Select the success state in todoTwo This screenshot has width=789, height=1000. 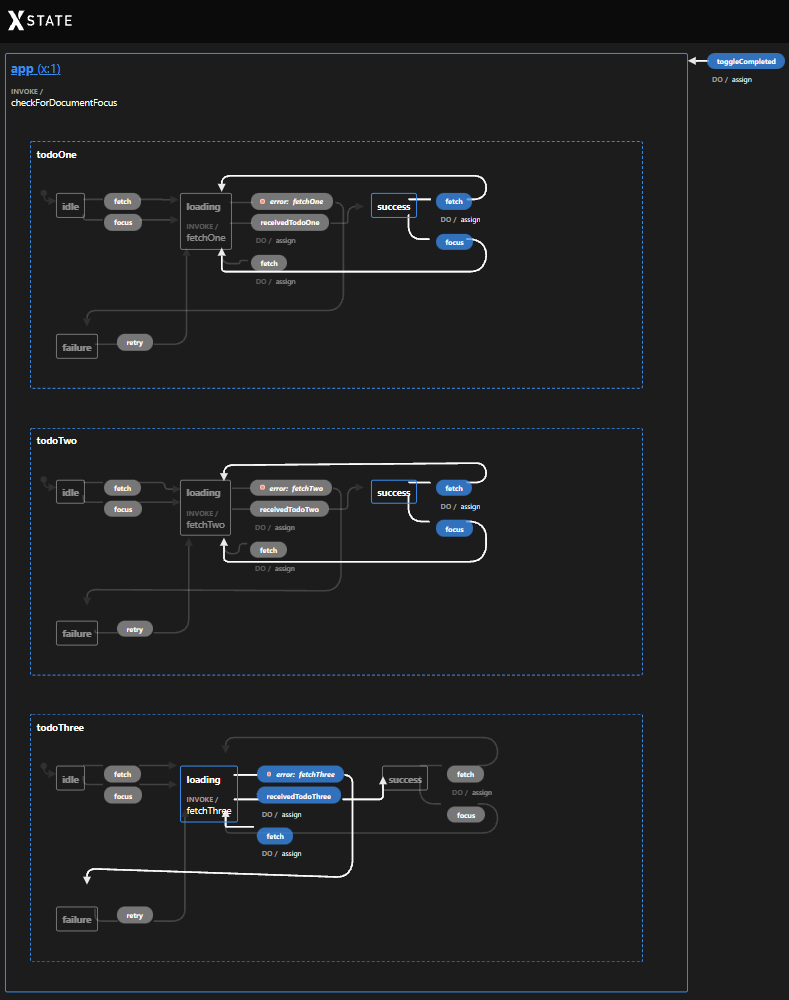click(393, 492)
